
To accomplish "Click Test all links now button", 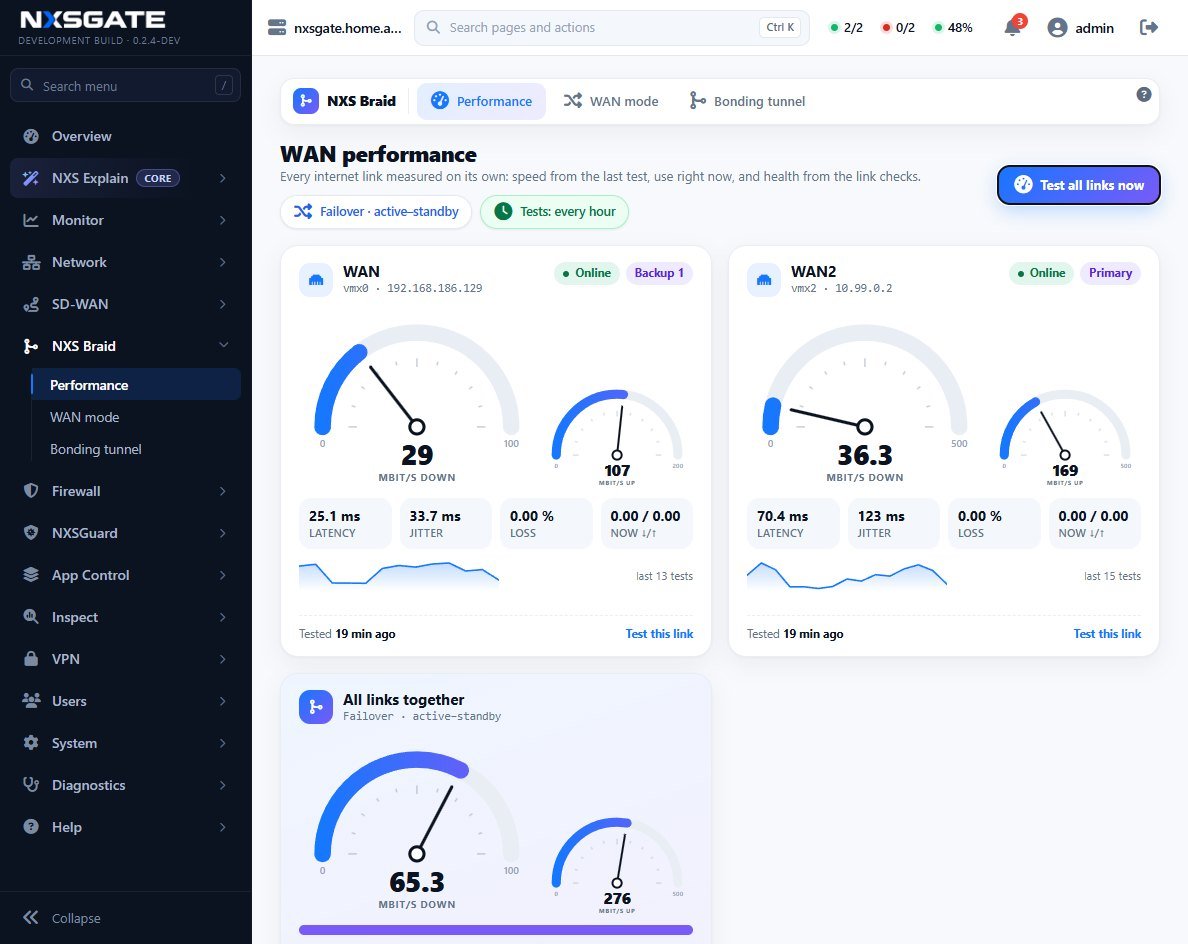I will [x=1078, y=185].
